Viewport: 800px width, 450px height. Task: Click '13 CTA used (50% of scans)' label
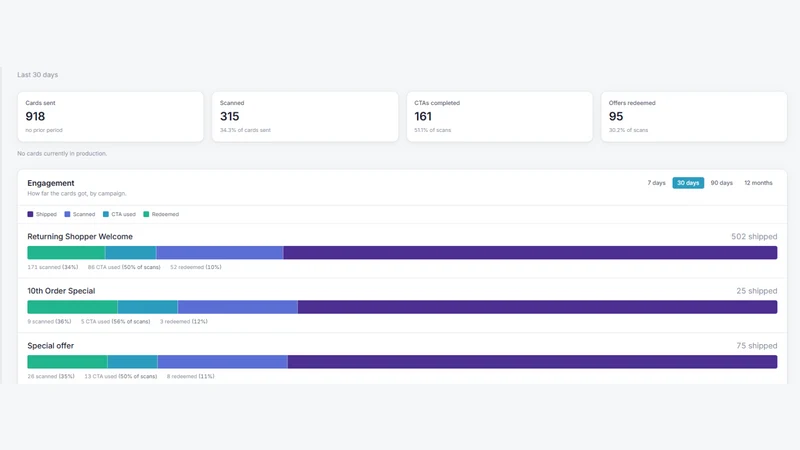(121, 376)
